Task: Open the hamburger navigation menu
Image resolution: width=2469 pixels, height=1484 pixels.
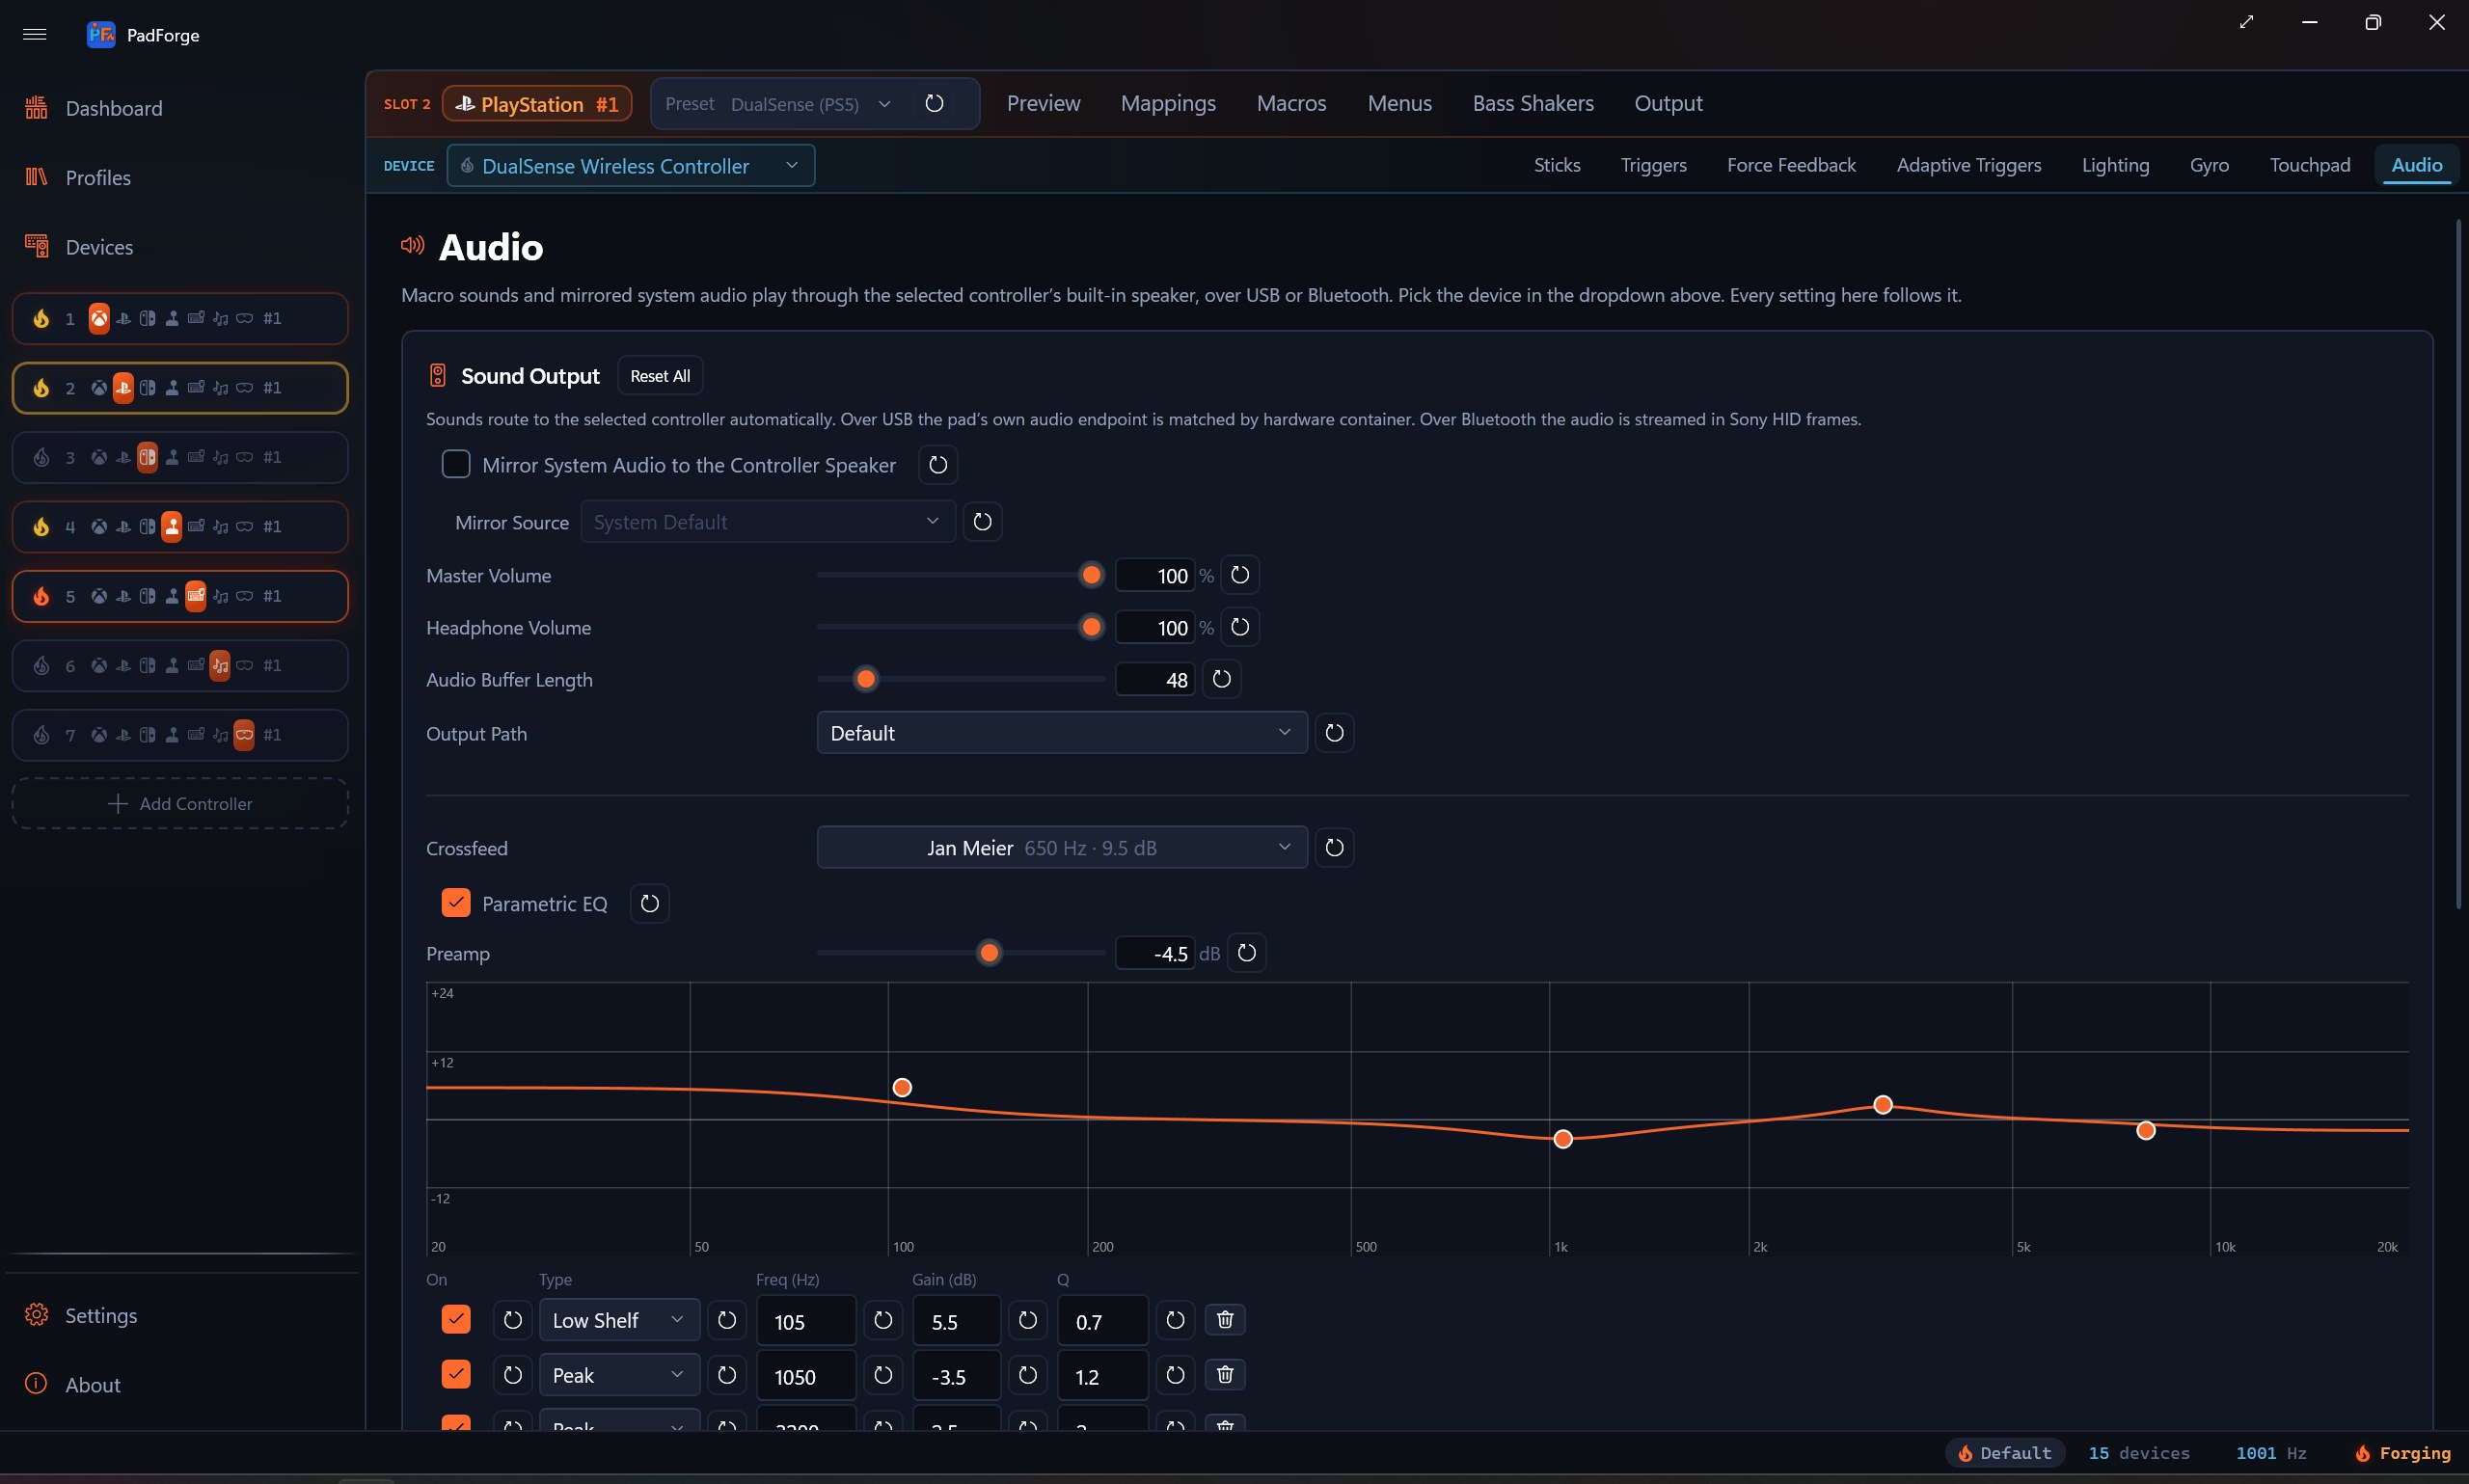Action: [x=35, y=34]
